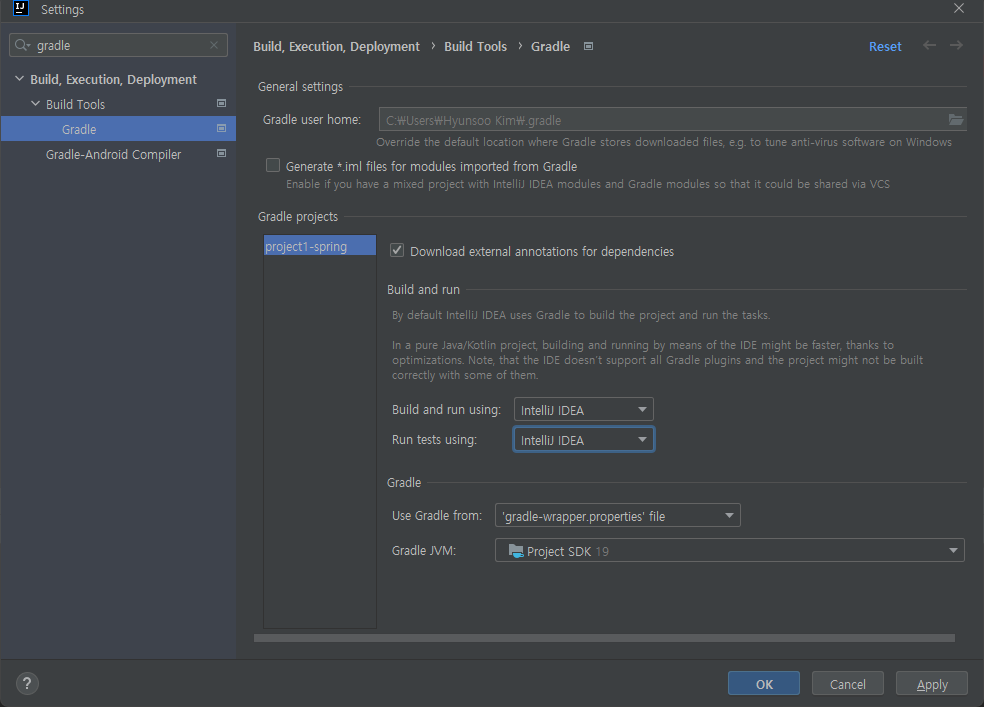Click the Cancel button

click(x=848, y=683)
